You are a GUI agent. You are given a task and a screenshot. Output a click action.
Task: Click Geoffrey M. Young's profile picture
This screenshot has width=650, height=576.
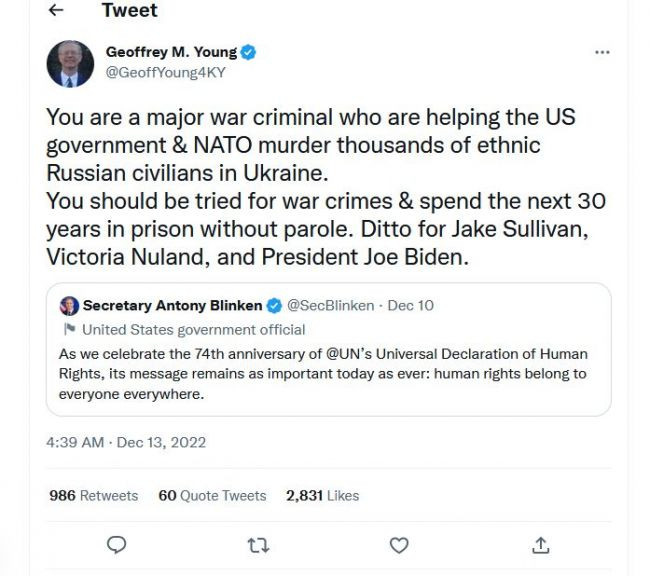[70, 64]
